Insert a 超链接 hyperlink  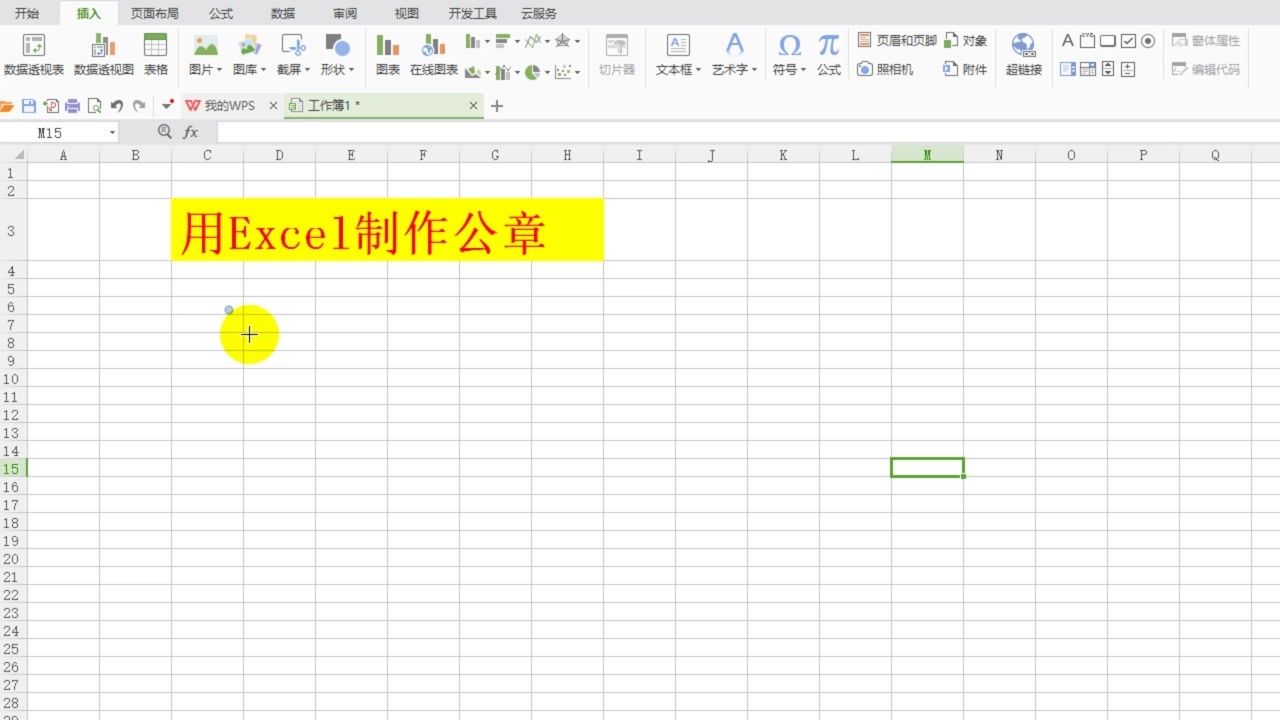point(1023,55)
